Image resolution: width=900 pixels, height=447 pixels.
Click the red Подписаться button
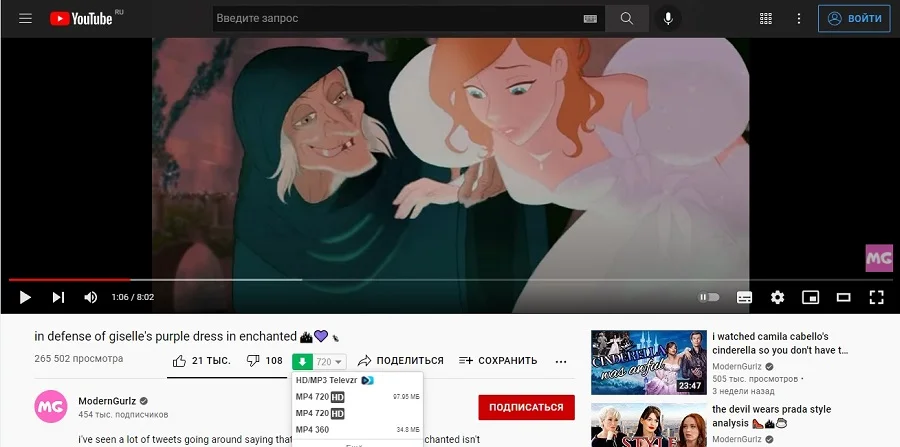click(x=526, y=407)
